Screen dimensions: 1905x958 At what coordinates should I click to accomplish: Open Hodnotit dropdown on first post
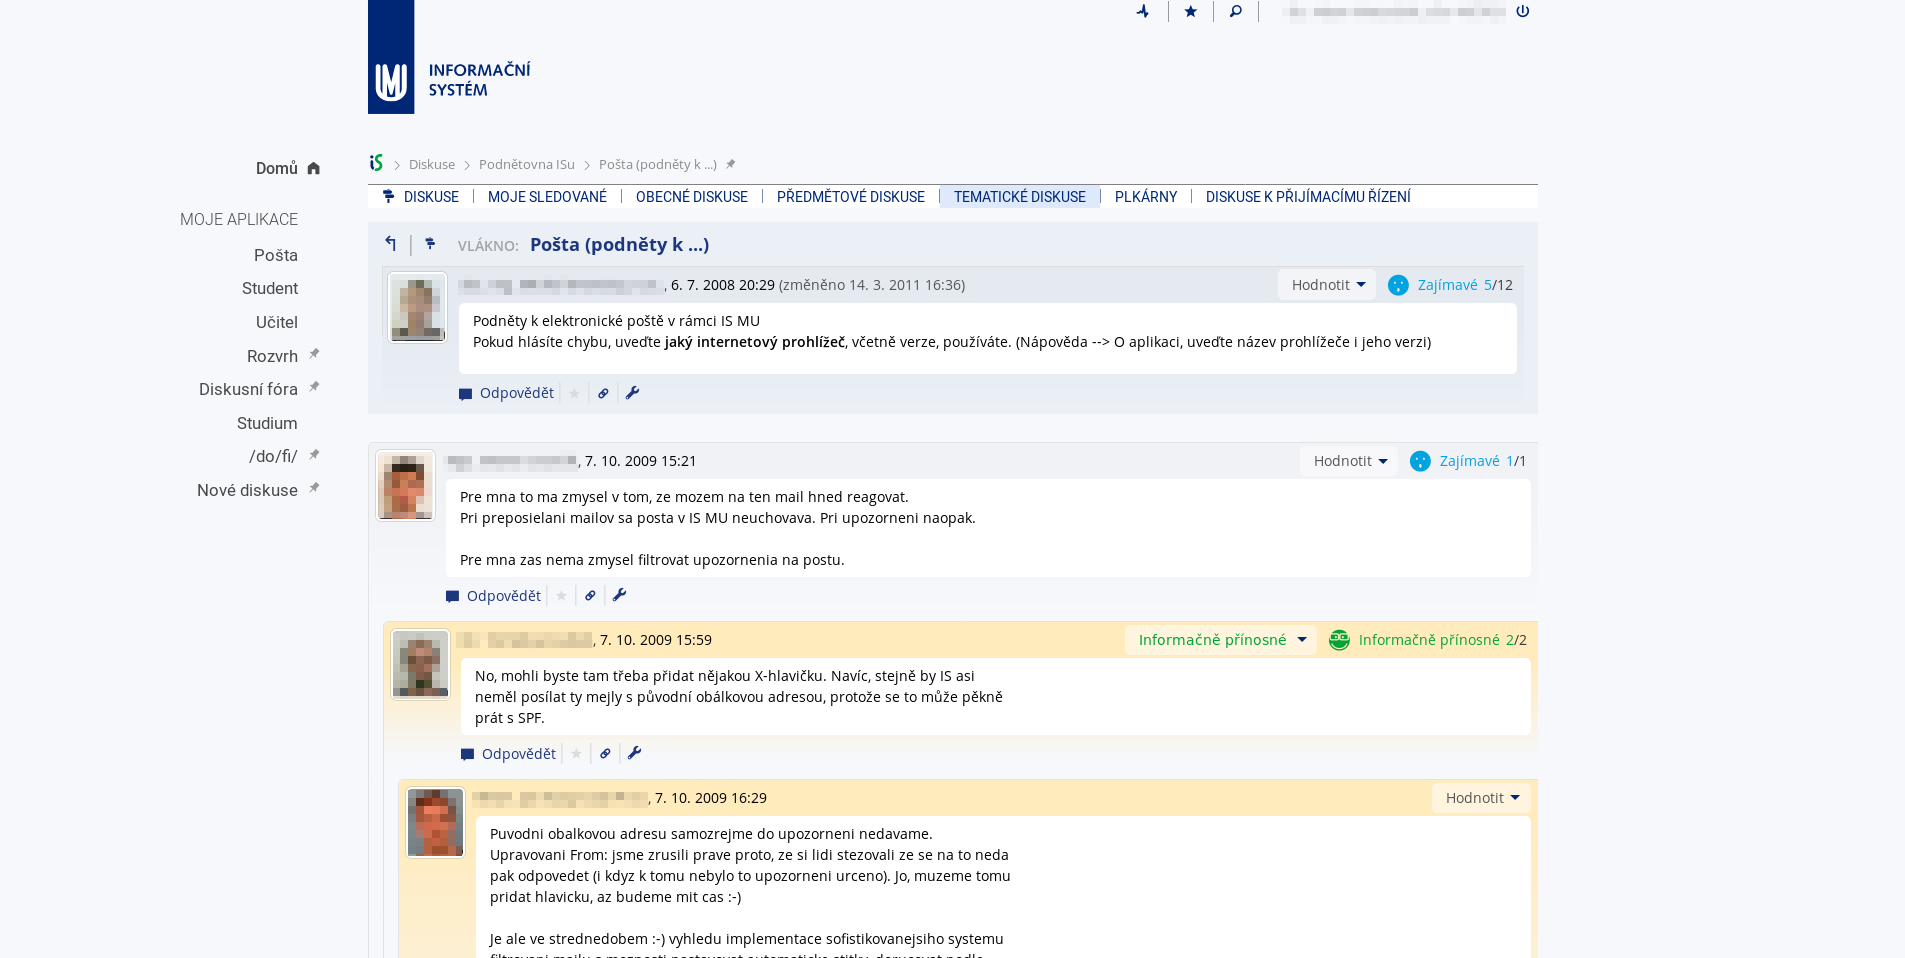(1327, 285)
